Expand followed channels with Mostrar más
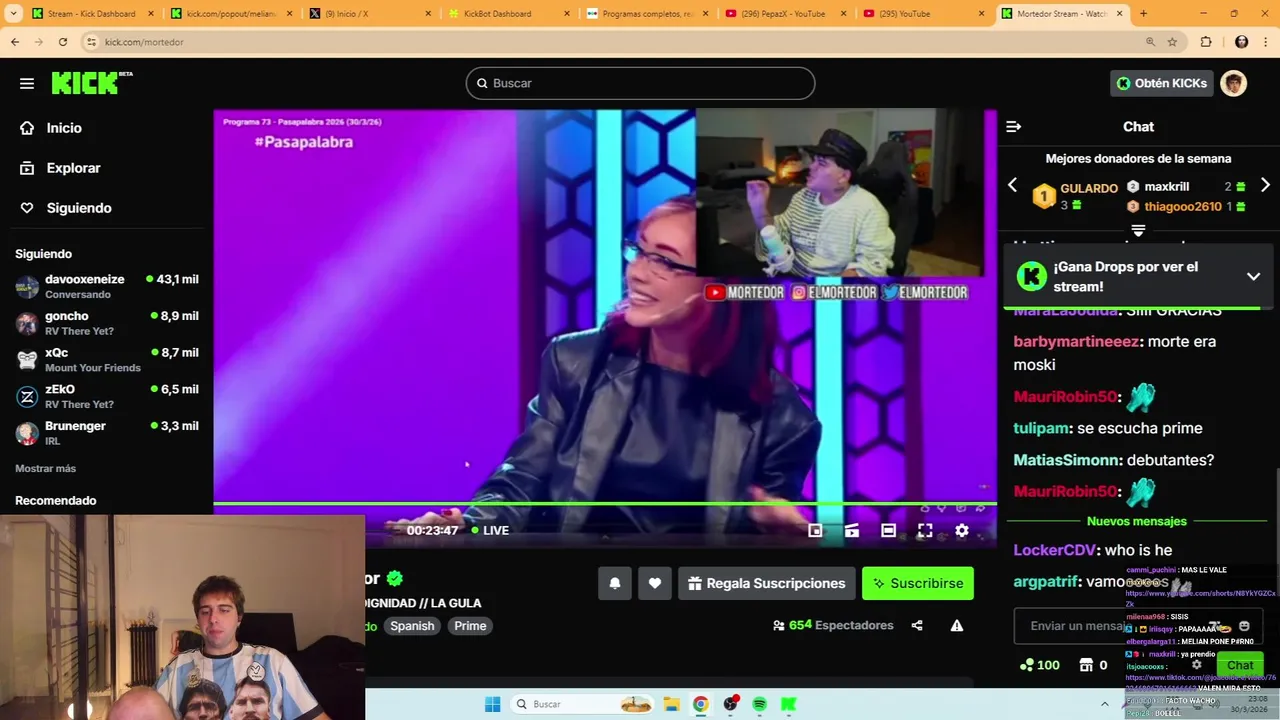 tap(45, 468)
